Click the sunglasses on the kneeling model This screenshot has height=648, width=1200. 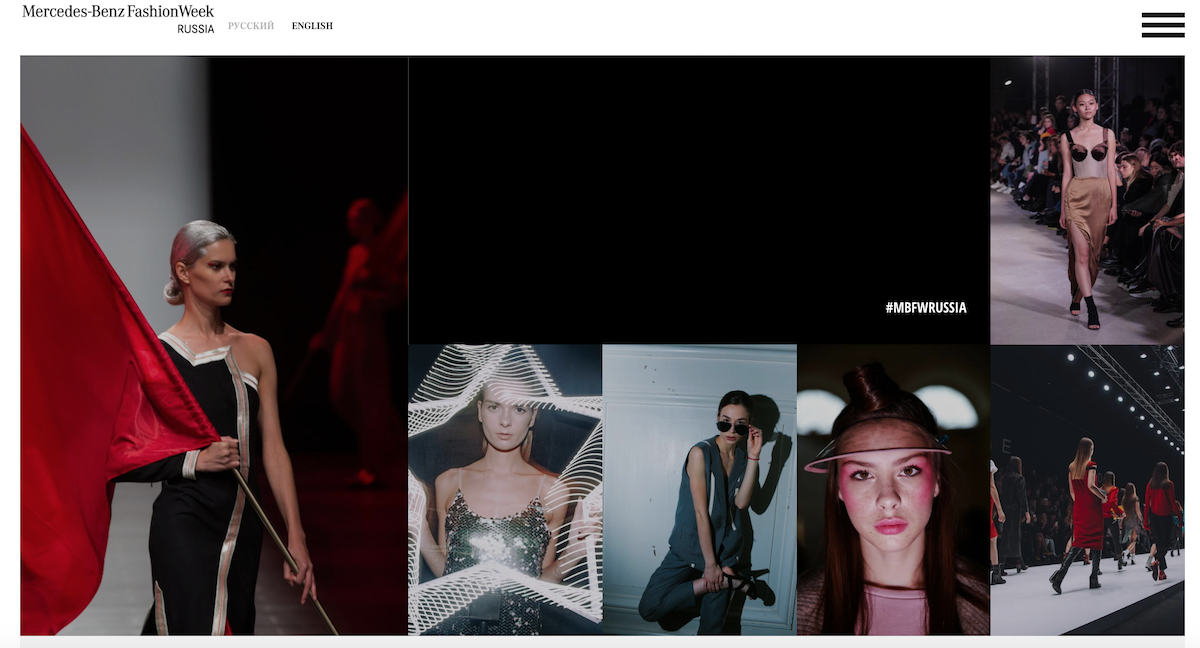coord(732,427)
